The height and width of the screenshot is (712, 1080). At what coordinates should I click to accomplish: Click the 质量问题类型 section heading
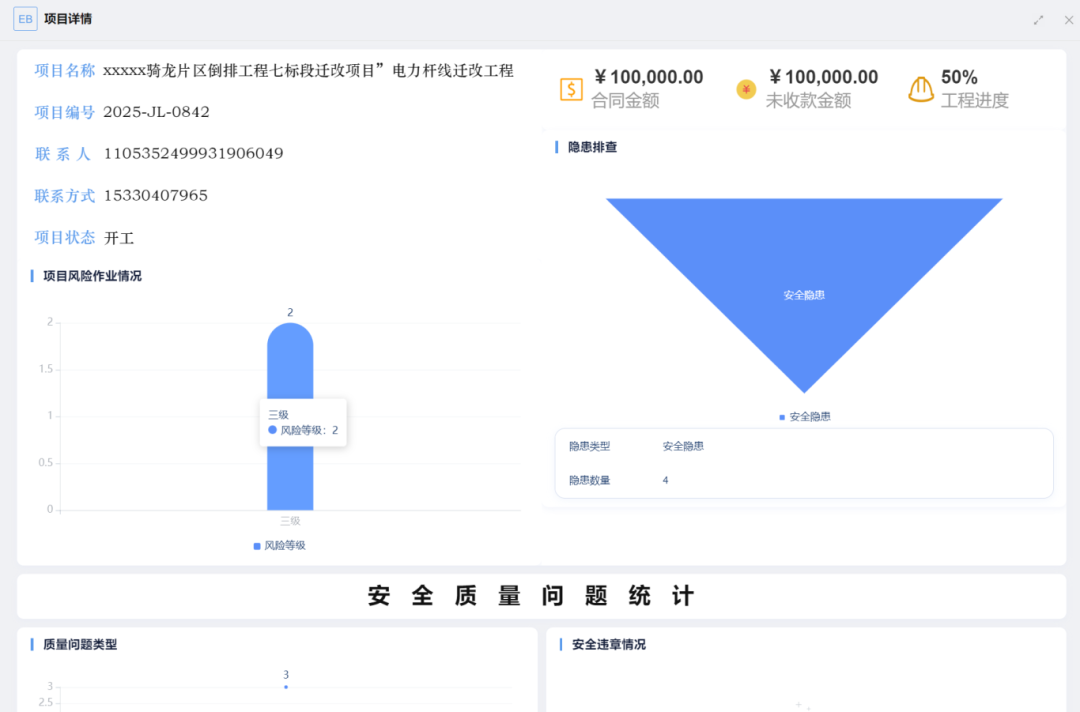tap(80, 645)
